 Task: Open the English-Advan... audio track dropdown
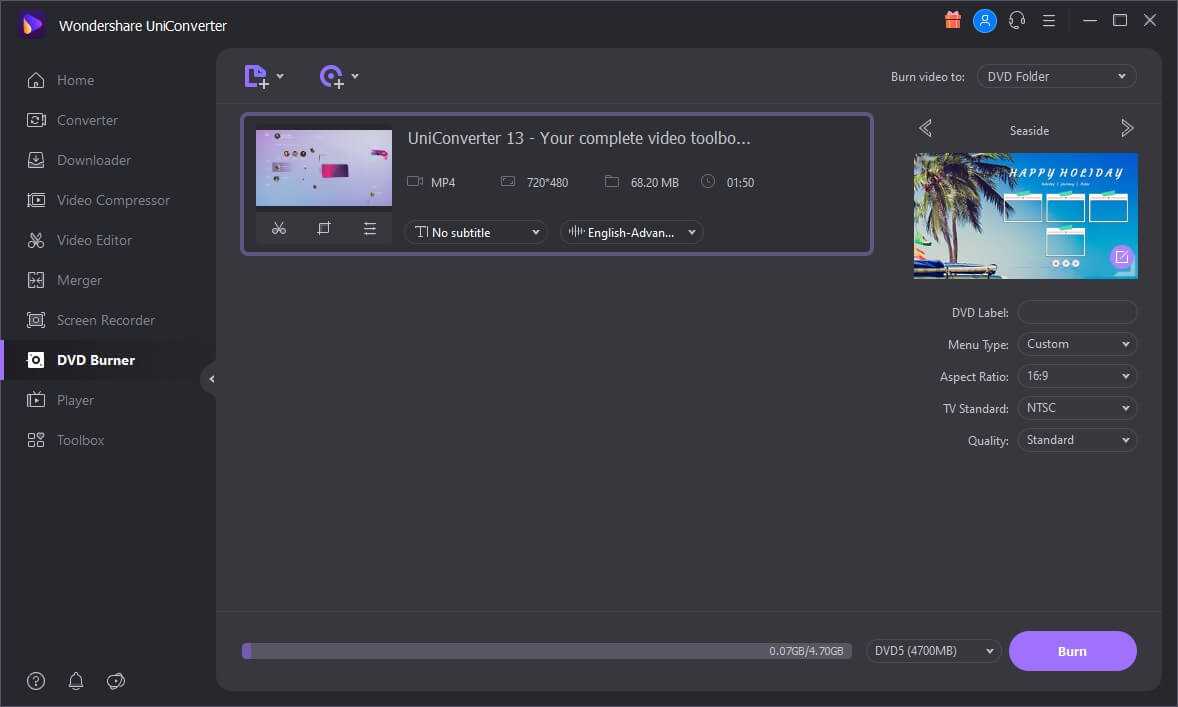coord(632,232)
